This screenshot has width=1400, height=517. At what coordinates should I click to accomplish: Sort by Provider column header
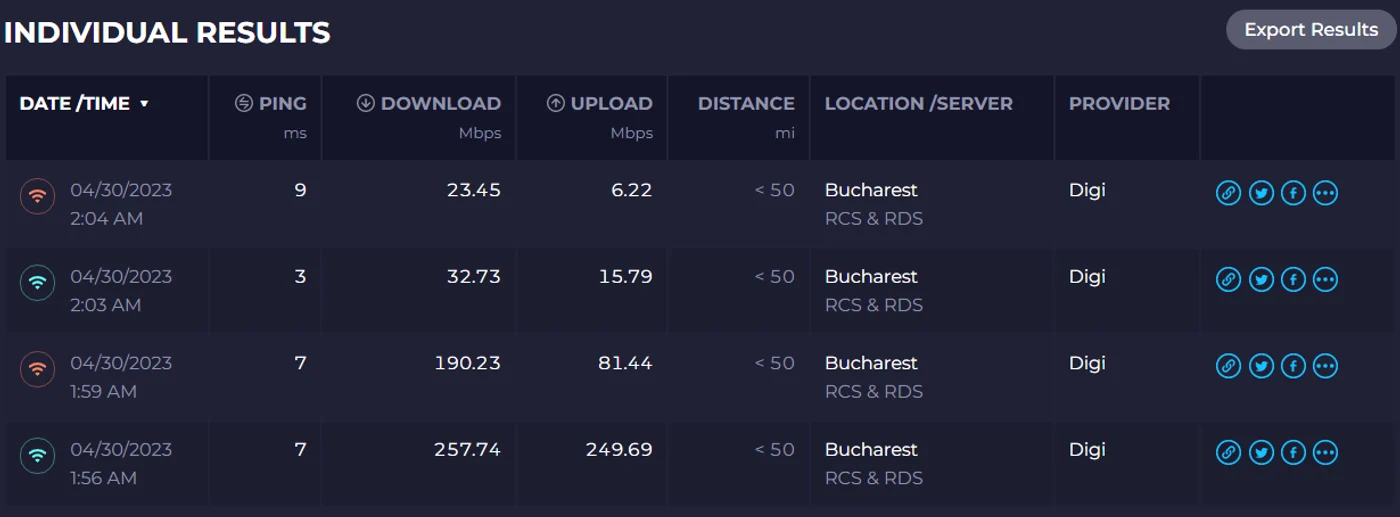[1119, 103]
